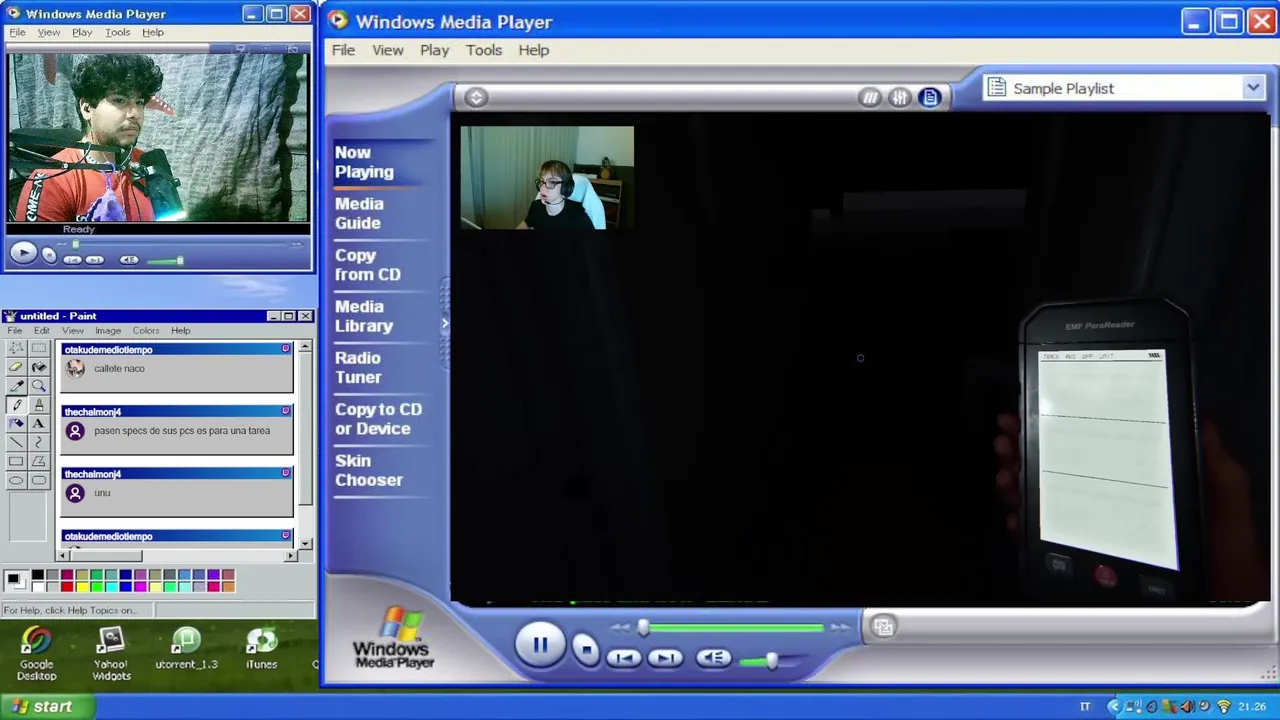Select the Rounded Rectangle tool in Paint
This screenshot has height=720, width=1280.
point(38,480)
